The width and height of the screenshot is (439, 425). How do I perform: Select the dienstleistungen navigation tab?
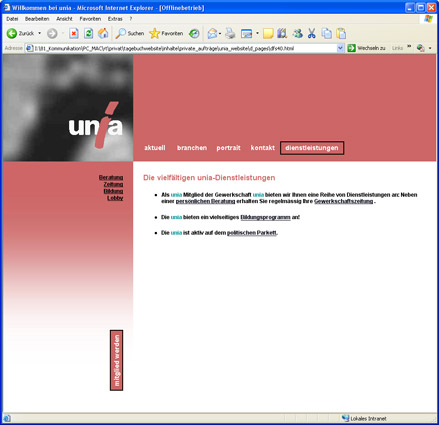312,148
